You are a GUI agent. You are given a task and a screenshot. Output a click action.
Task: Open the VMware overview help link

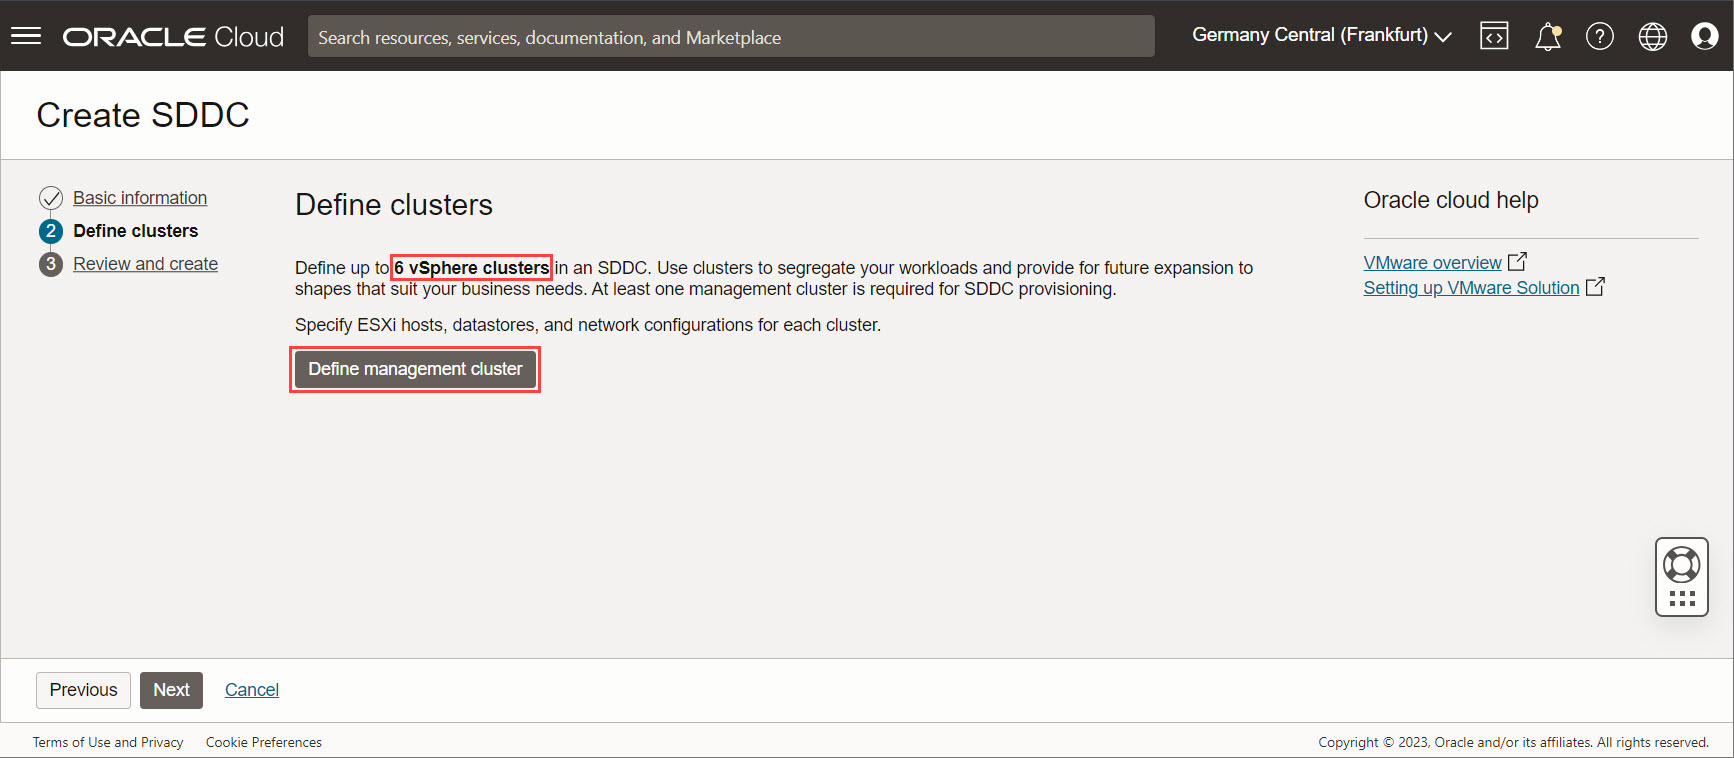1432,262
